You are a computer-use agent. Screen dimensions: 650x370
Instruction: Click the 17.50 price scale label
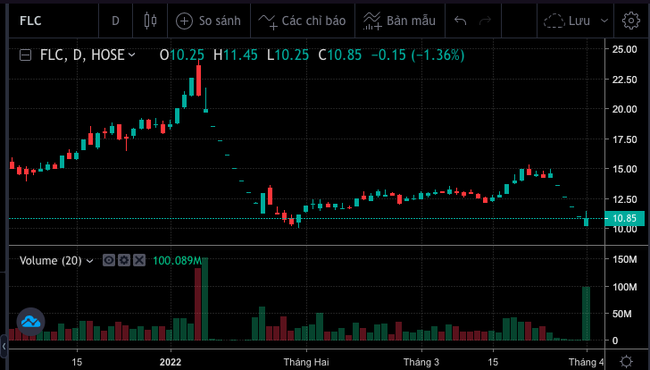pyautogui.click(x=625, y=140)
